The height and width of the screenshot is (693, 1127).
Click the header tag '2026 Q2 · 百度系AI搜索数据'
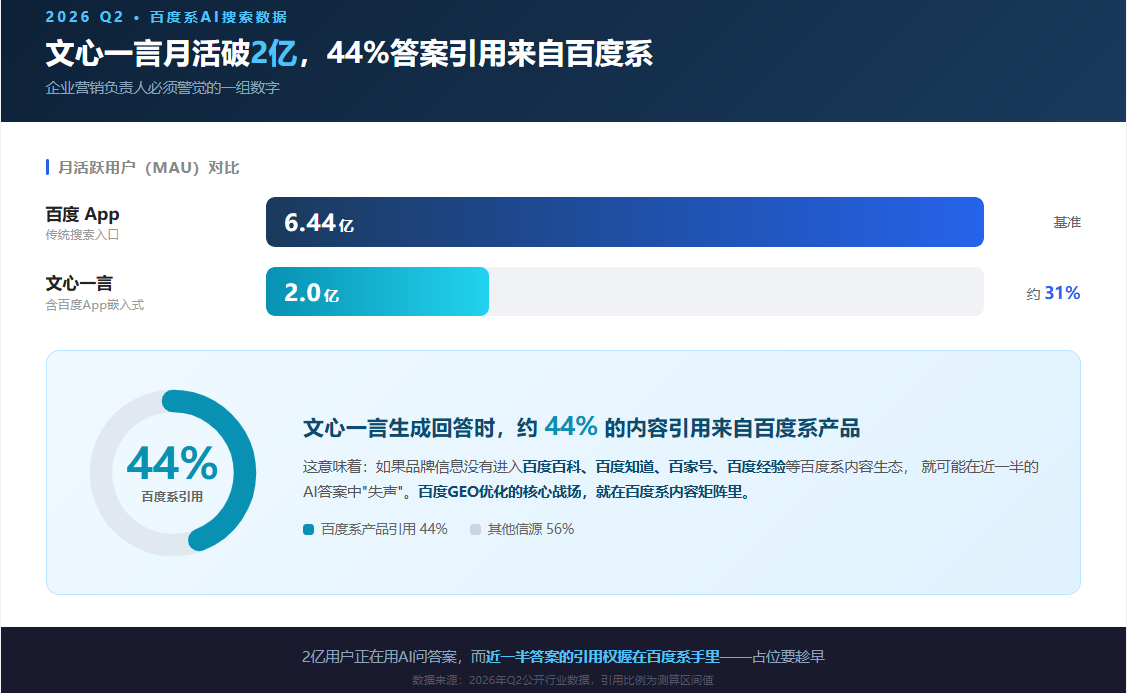coord(166,17)
